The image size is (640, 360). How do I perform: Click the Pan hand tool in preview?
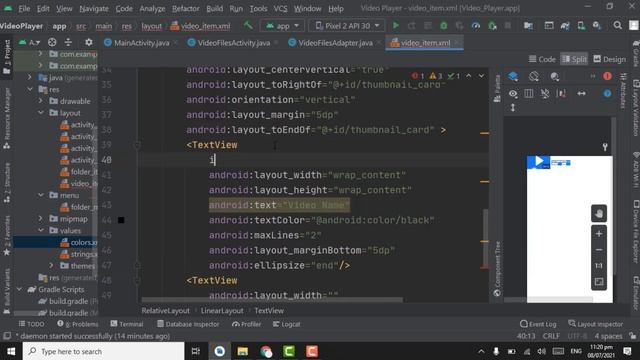point(599,213)
